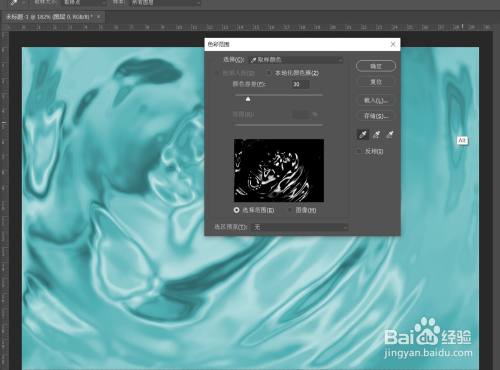This screenshot has width=500, height=370.
Task: Open the 样本 dropdown in options bar
Action: point(165,3)
